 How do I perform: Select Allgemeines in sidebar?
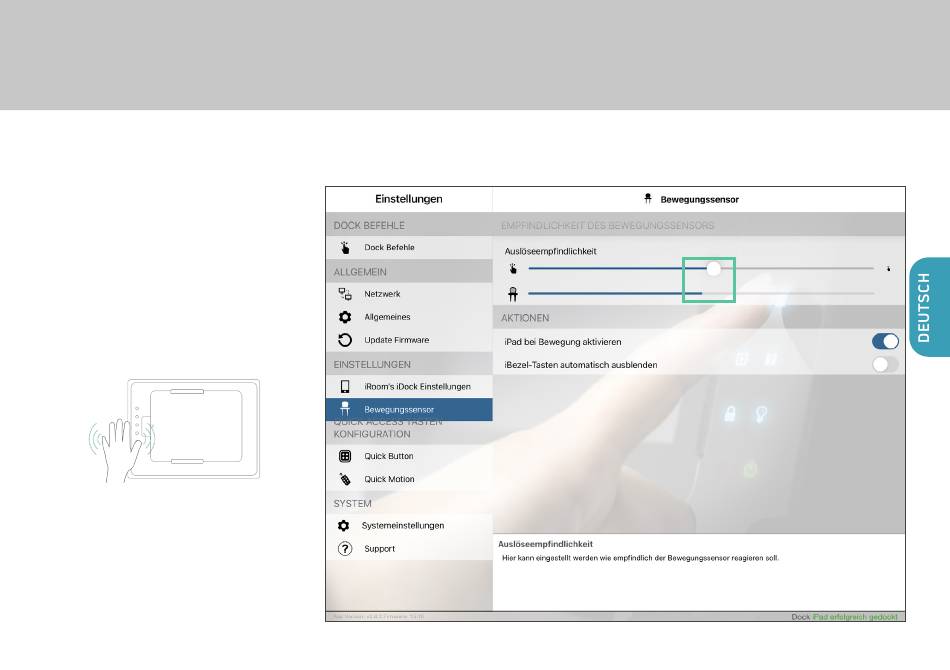(409, 317)
